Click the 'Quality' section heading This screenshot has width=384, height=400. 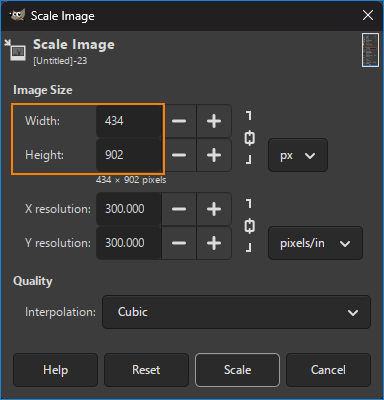(33, 281)
